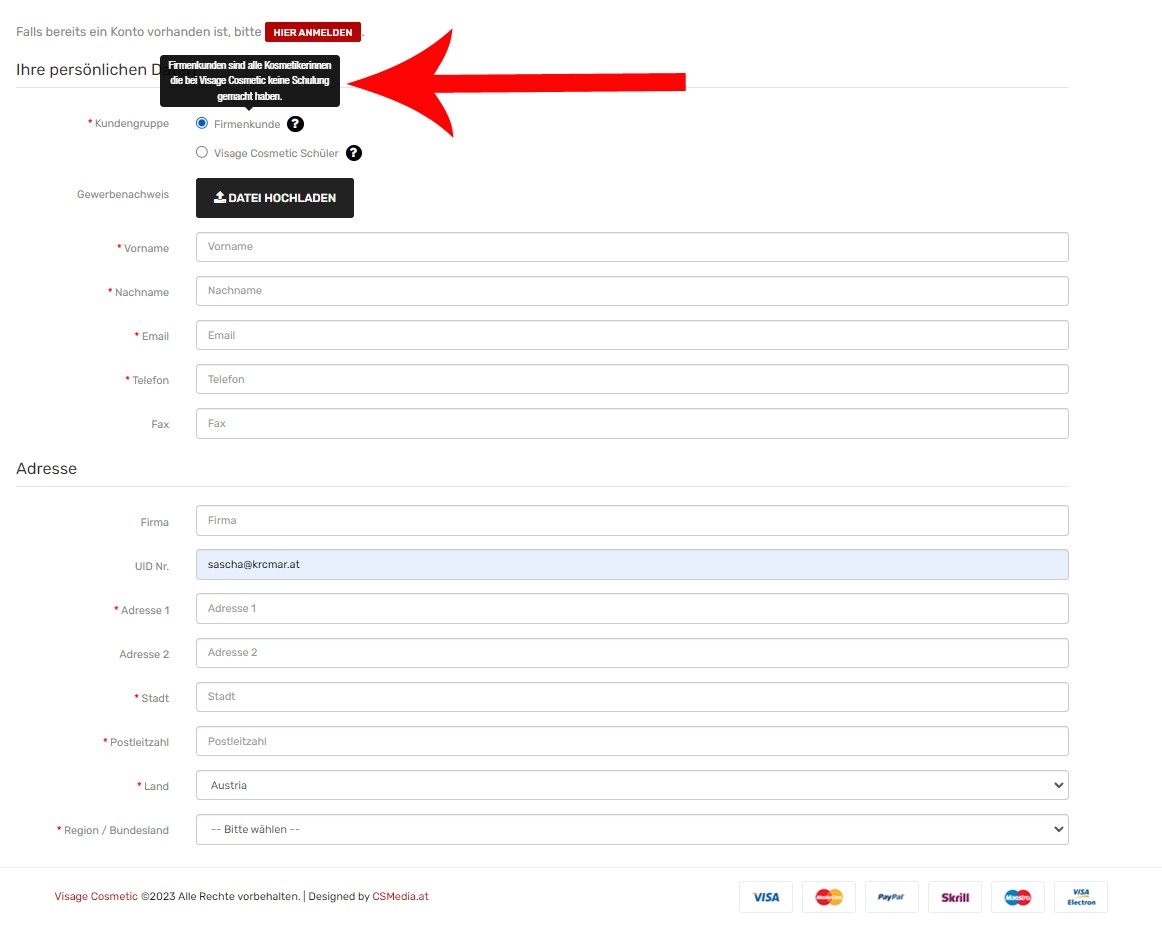1162x931 pixels.
Task: Expand the Region / Bundesland dropdown
Action: click(x=632, y=829)
